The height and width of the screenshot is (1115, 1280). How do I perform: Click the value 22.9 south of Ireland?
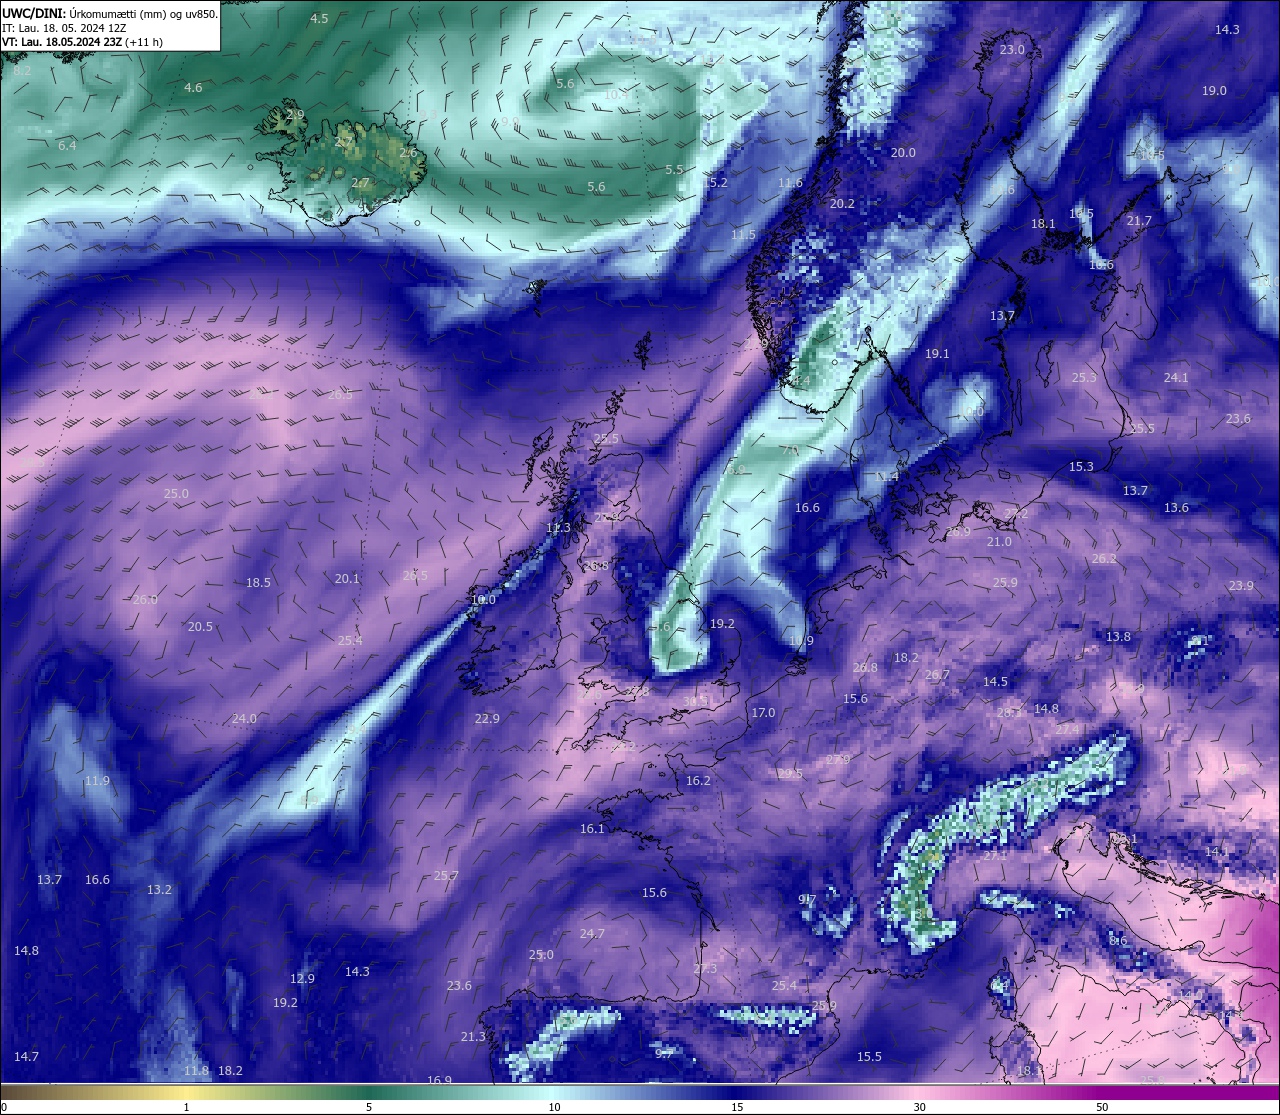(x=487, y=719)
